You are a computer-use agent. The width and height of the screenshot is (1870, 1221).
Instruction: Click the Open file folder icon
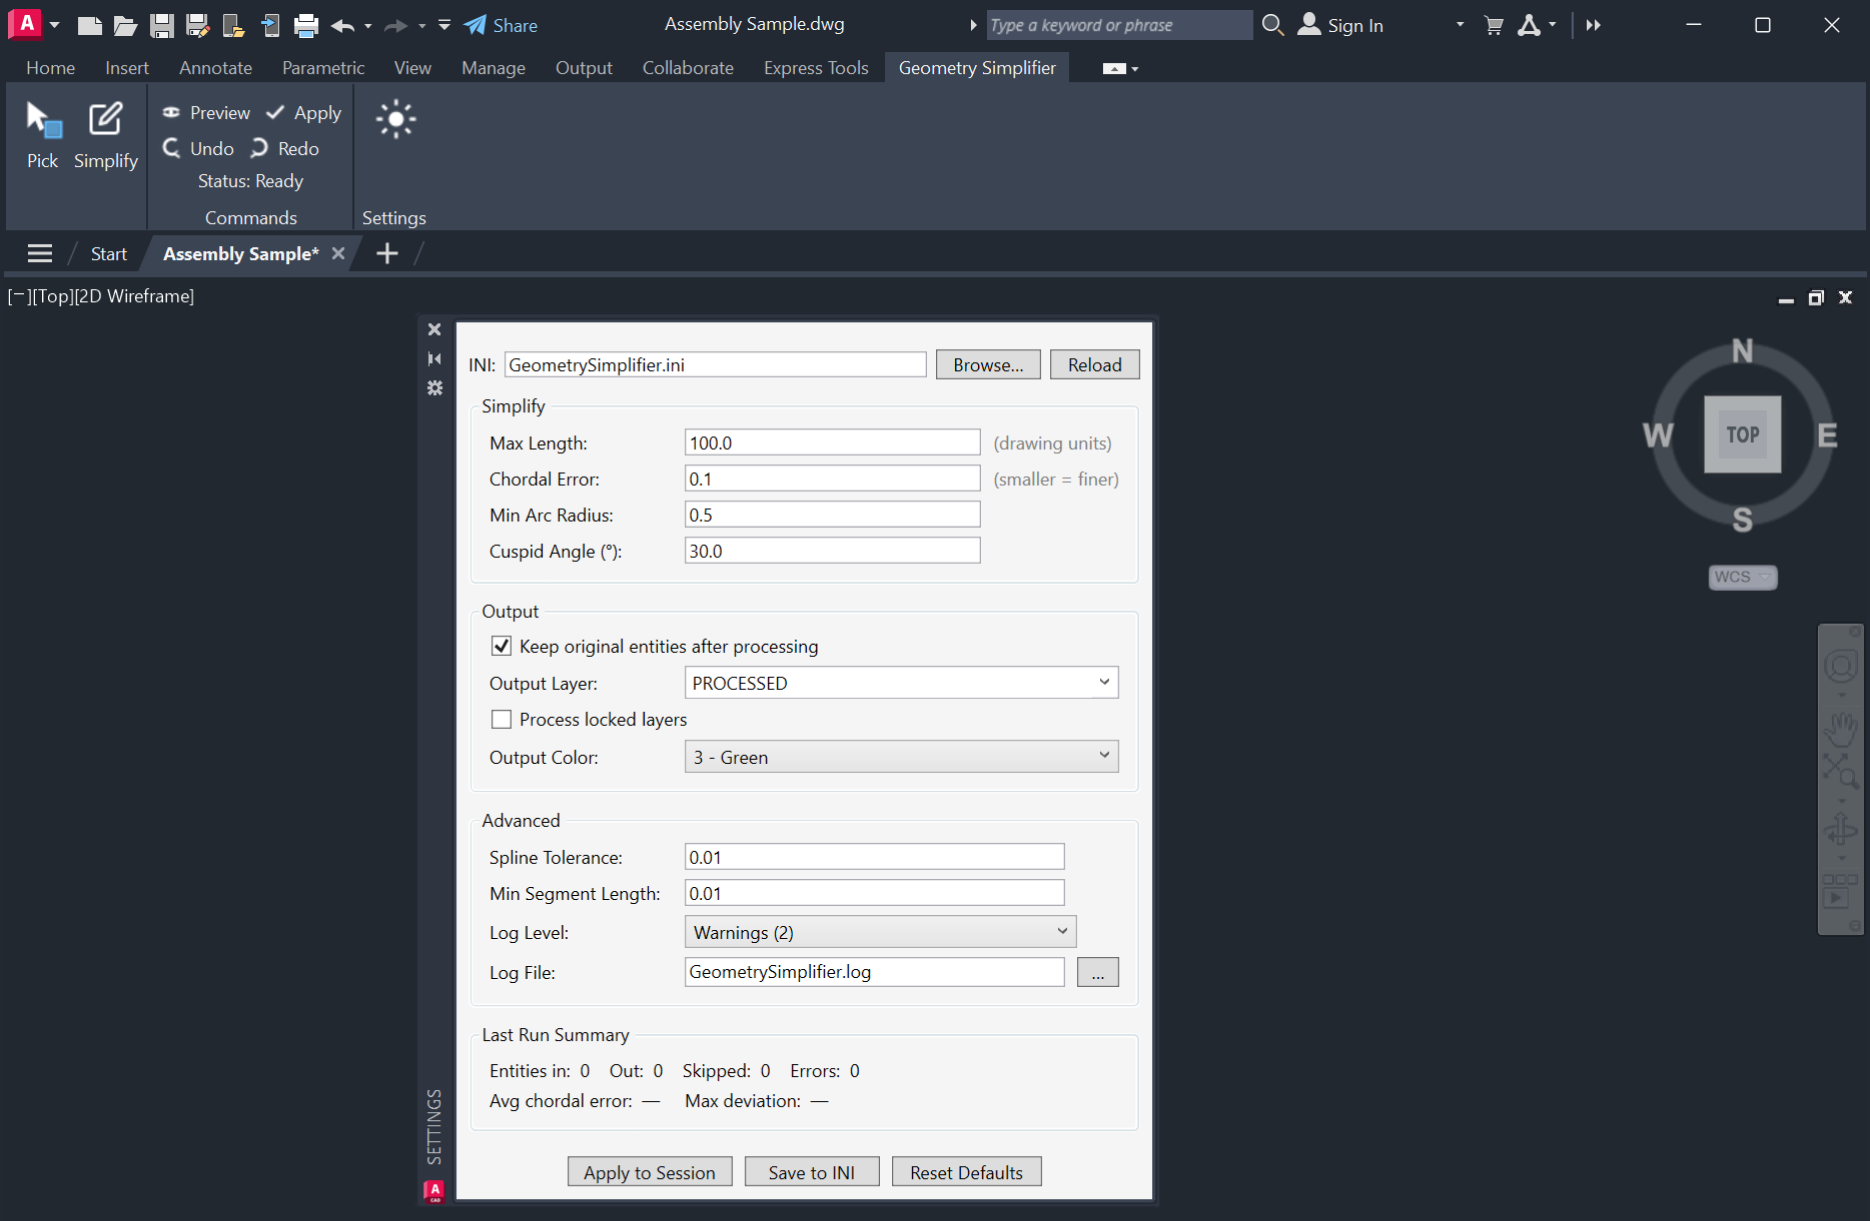pos(125,25)
